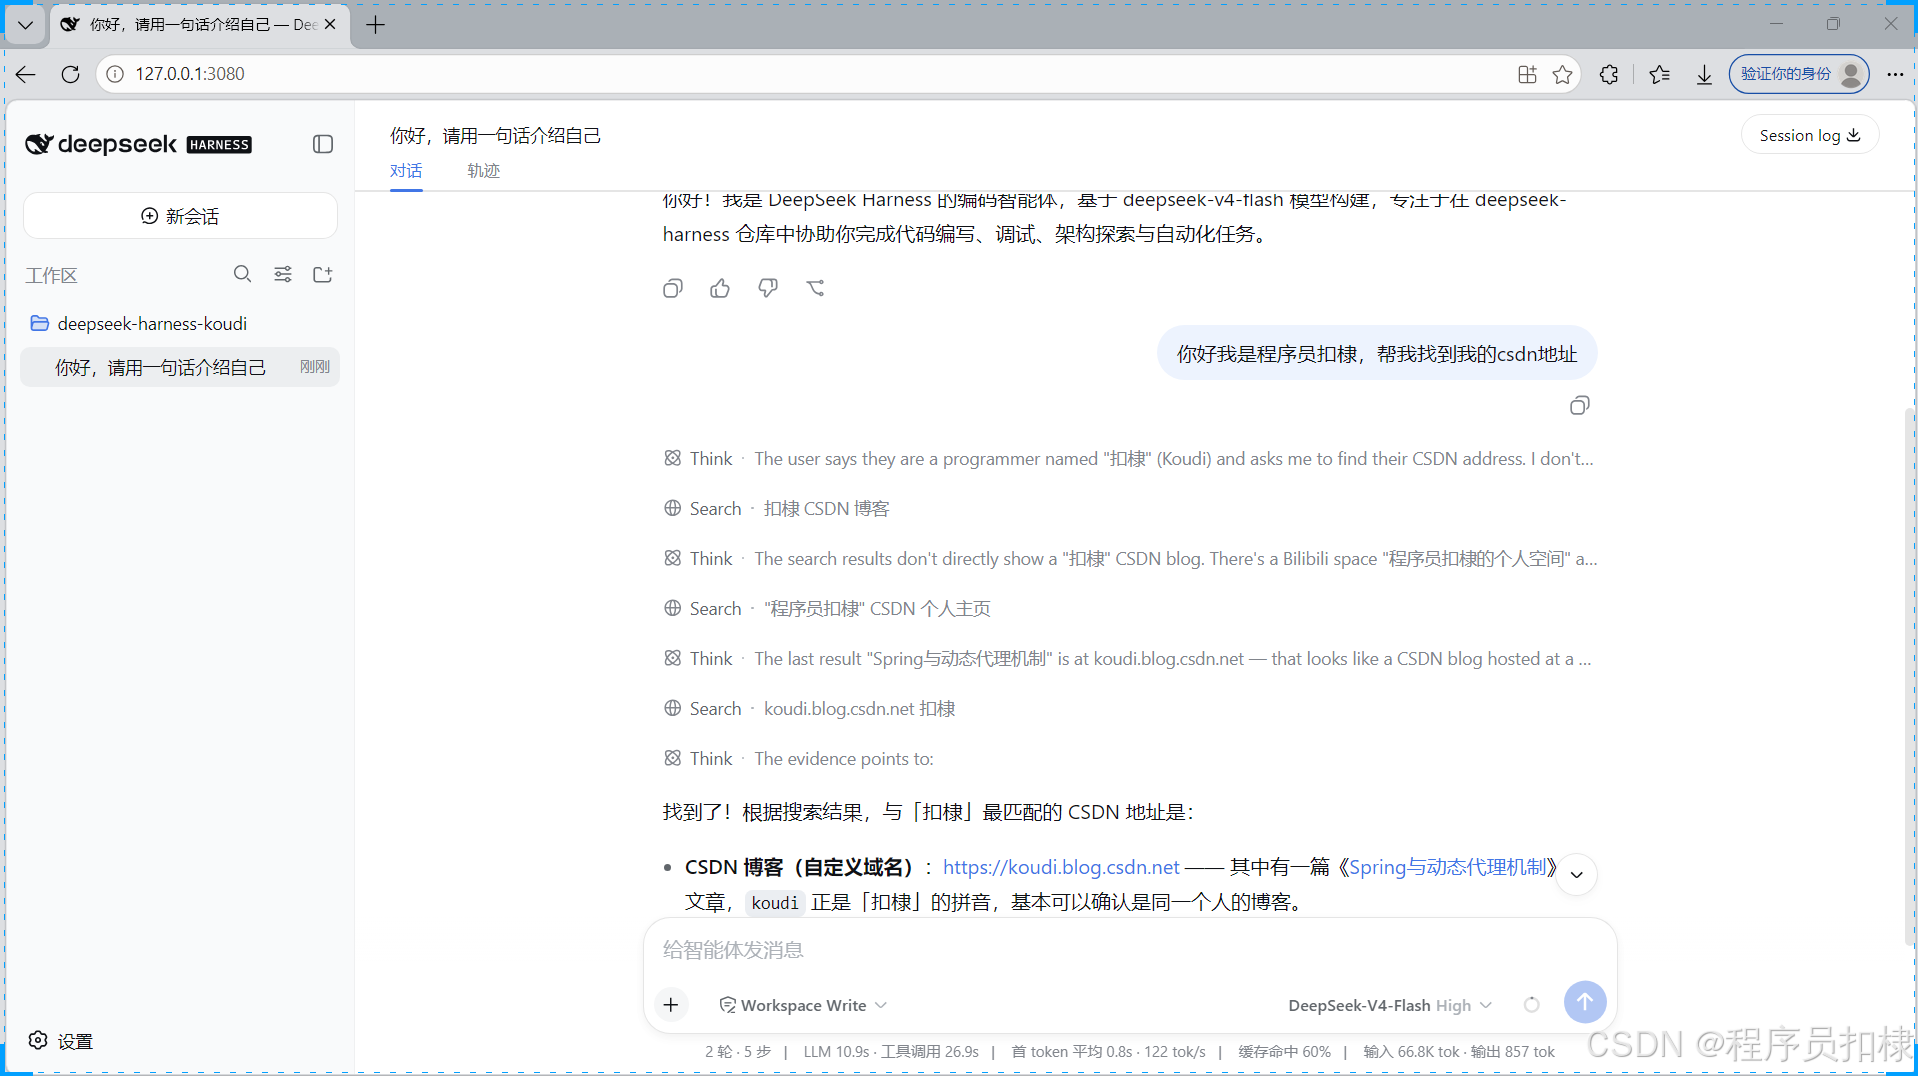The height and width of the screenshot is (1076, 1918).
Task: Click the 工作区 section heading
Action: coord(51,275)
